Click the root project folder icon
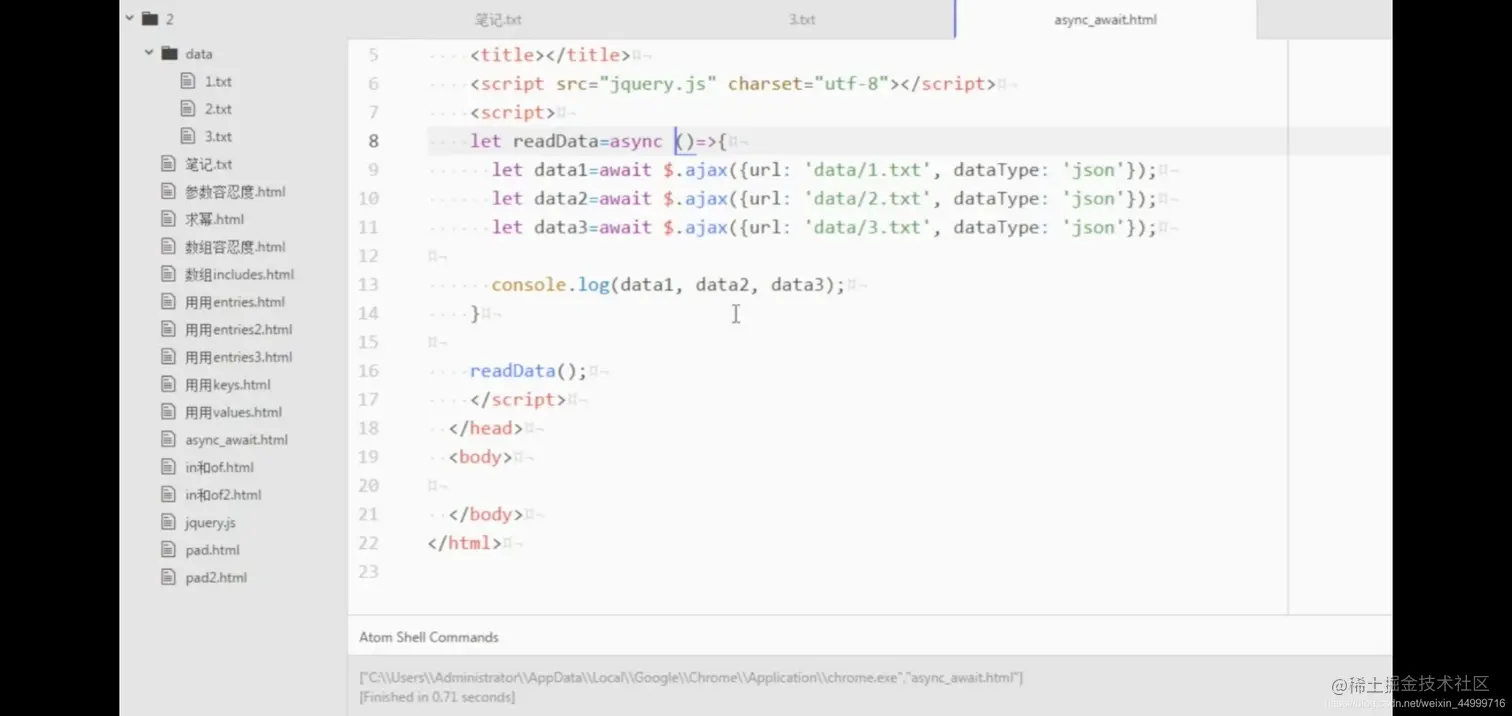Image resolution: width=1512 pixels, height=716 pixels. pos(150,18)
